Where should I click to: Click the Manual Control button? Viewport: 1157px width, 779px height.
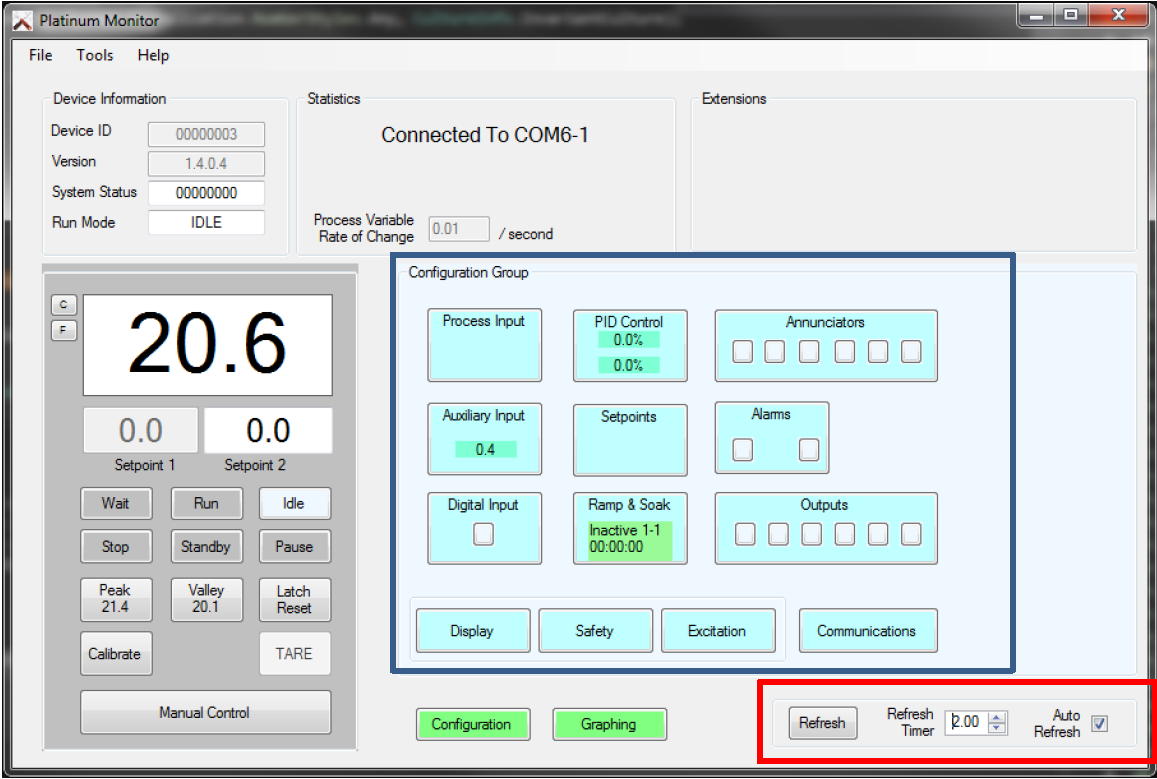click(x=205, y=713)
